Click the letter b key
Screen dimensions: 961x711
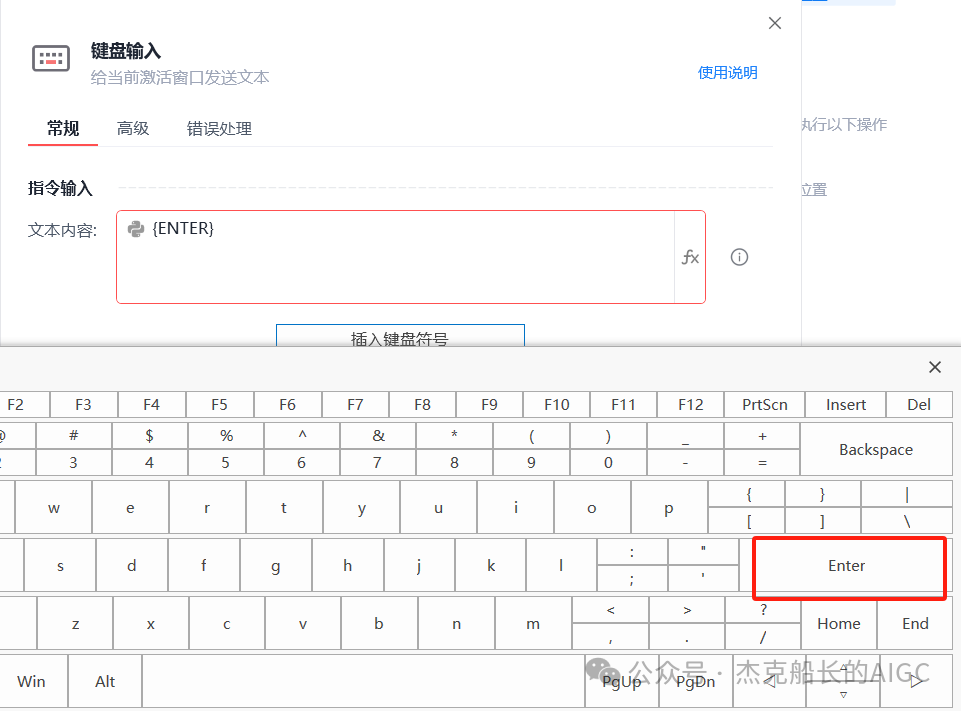379,623
